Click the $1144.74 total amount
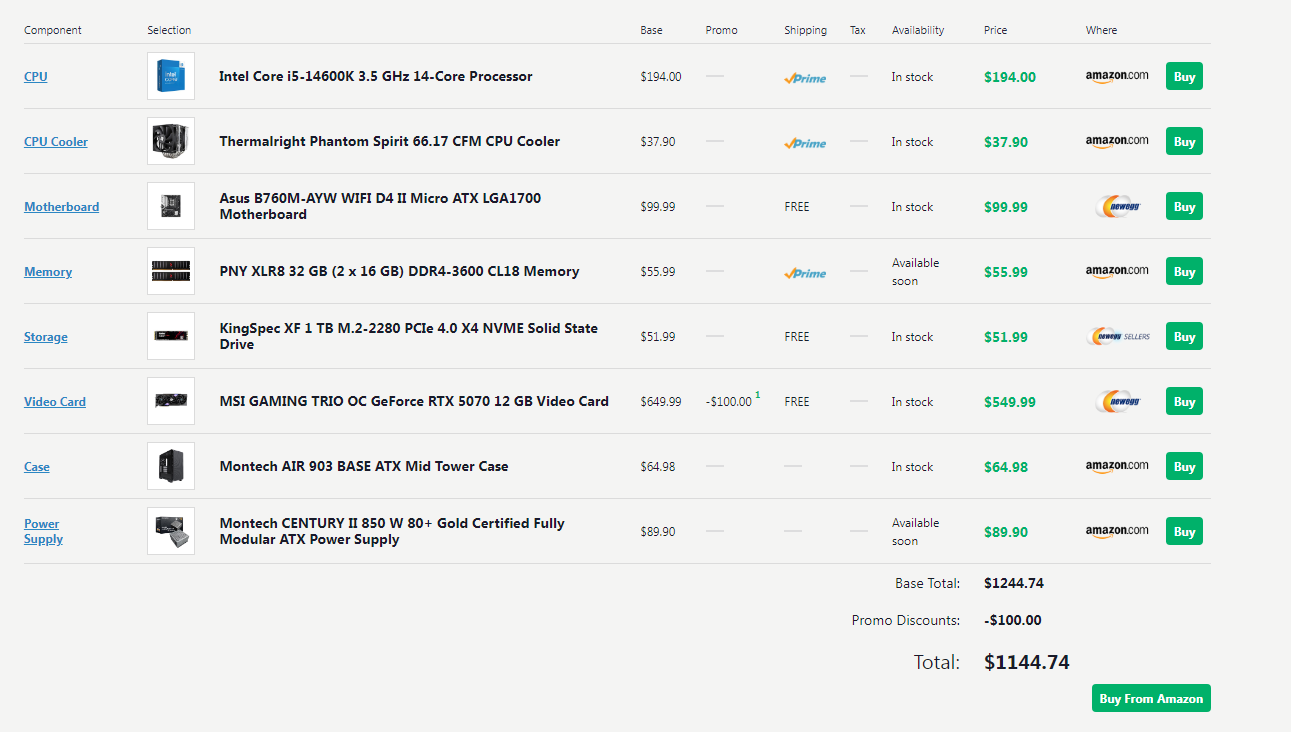The height and width of the screenshot is (732, 1291). tap(1027, 662)
